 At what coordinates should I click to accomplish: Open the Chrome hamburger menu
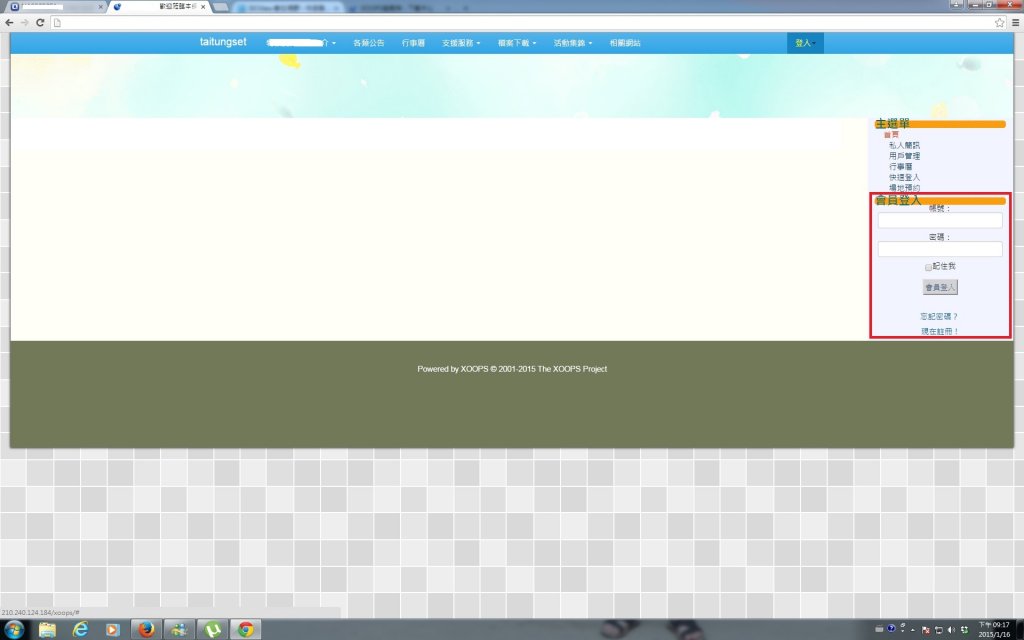tap(1014, 22)
